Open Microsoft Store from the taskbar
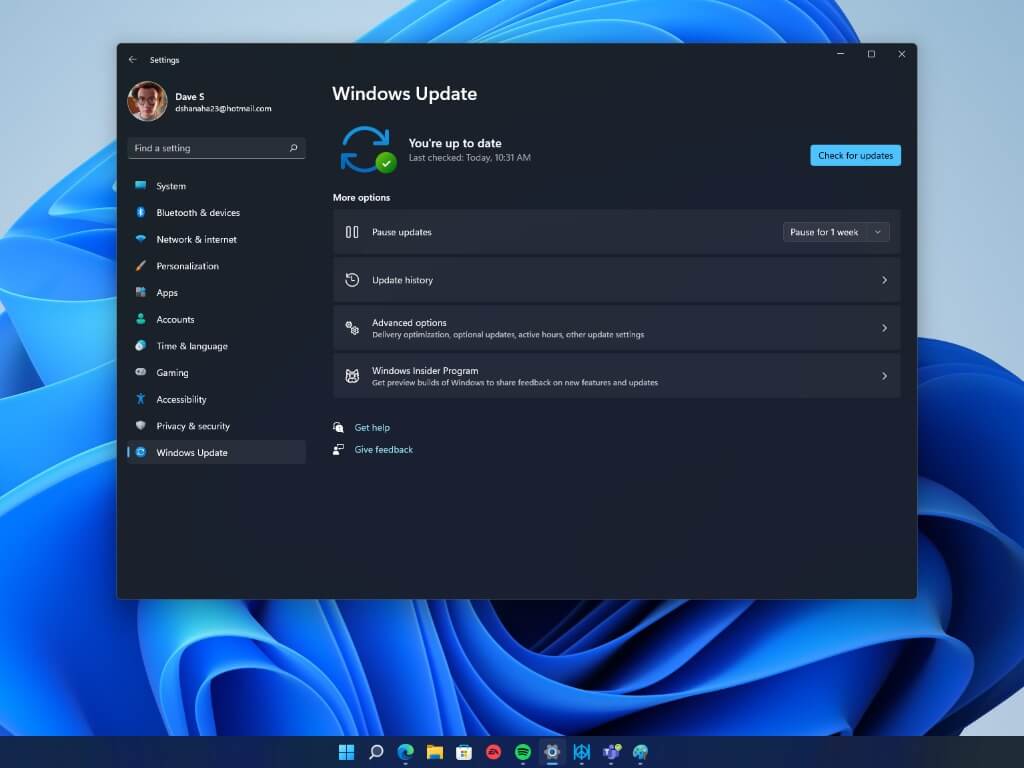Screen dimensions: 1024x768 [464, 752]
